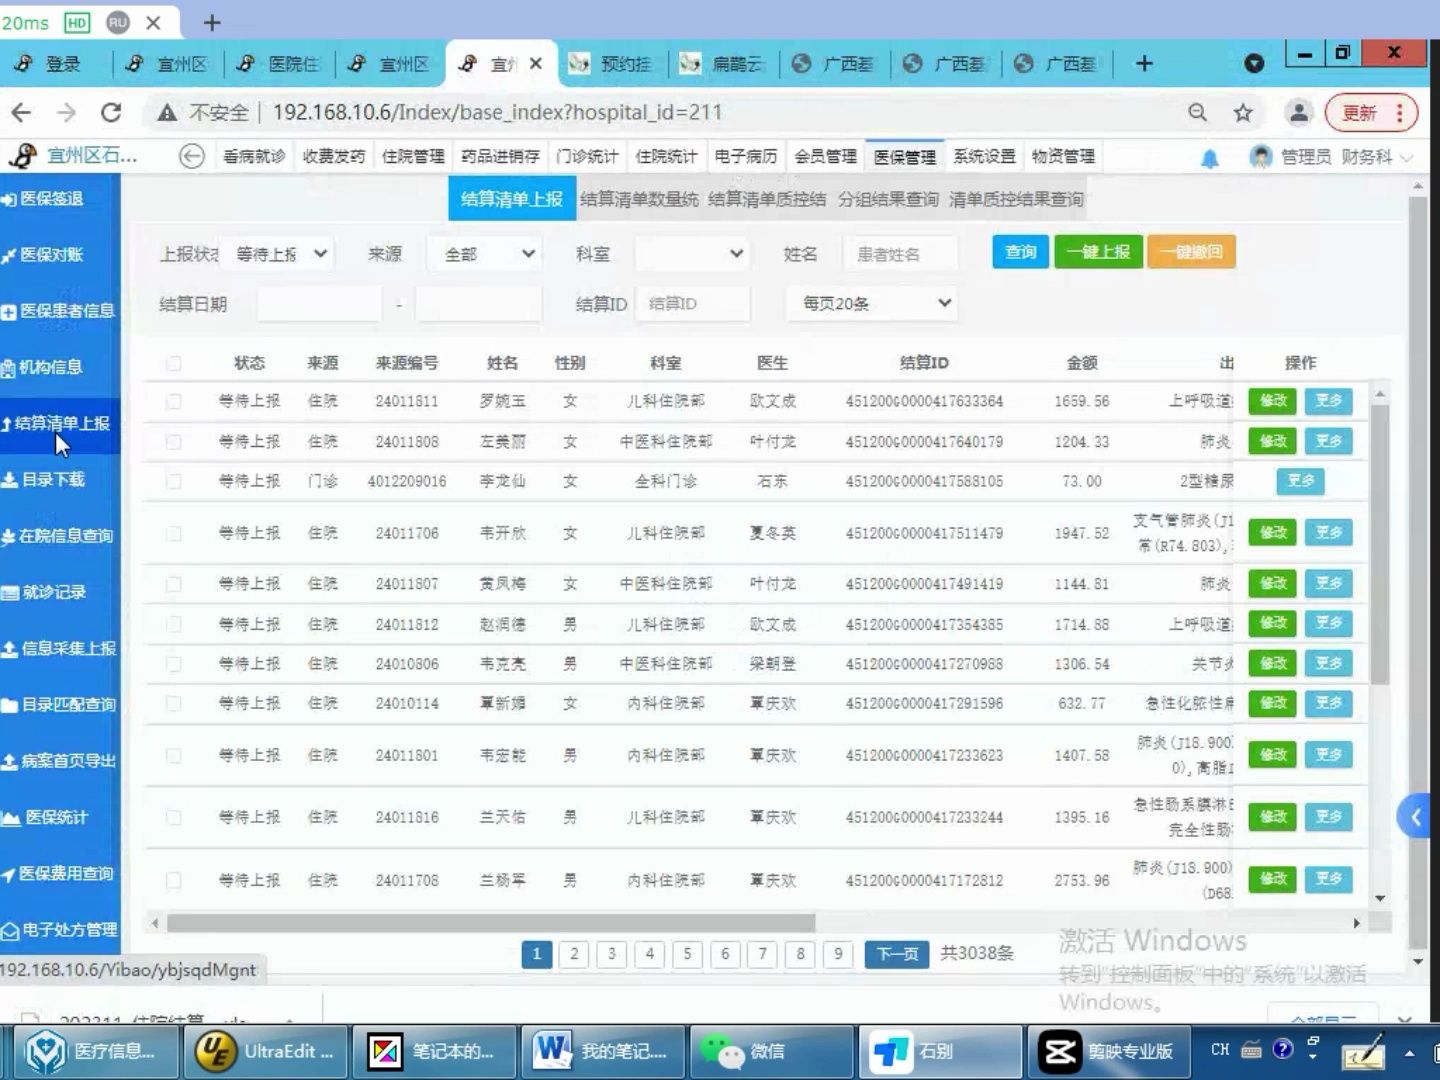Tick the checkbox for record 24011706
Viewport: 1440px width, 1080px height.
tap(173, 532)
